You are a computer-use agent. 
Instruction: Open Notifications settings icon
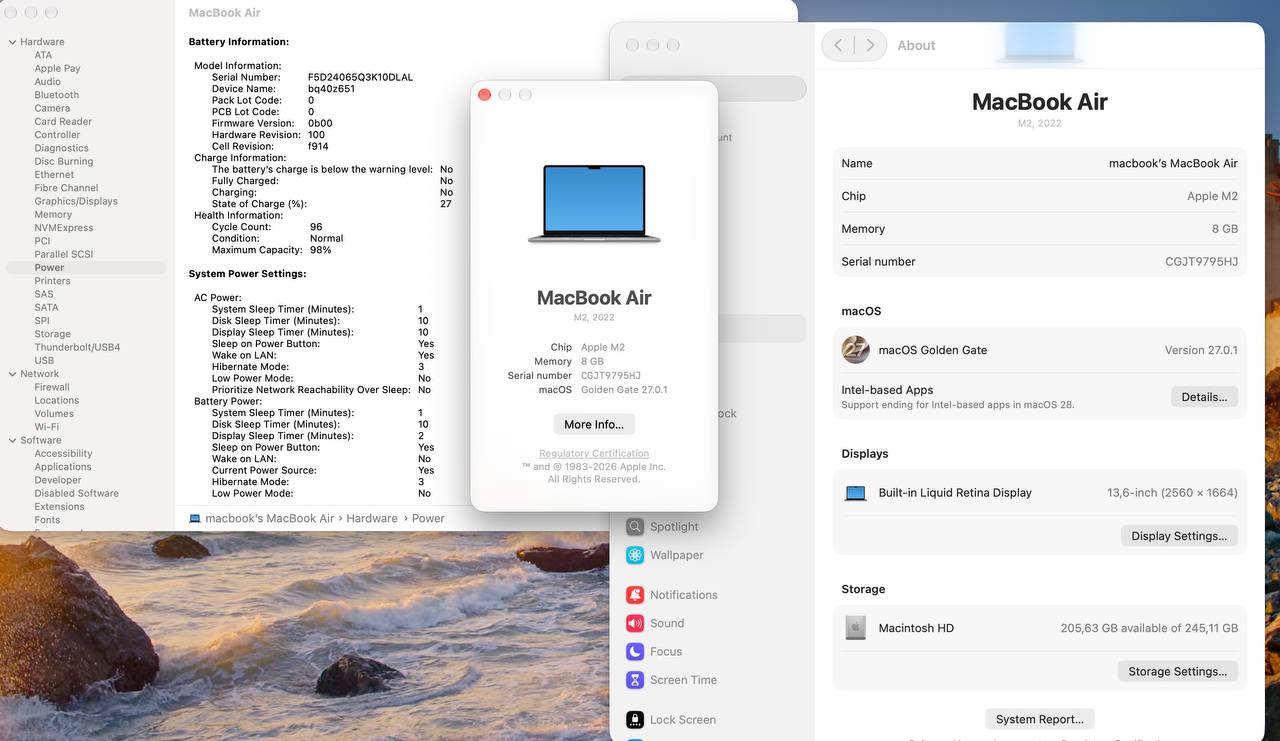635,595
